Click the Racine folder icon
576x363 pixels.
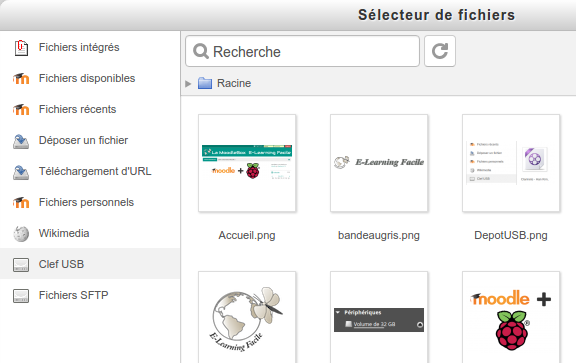click(x=205, y=83)
